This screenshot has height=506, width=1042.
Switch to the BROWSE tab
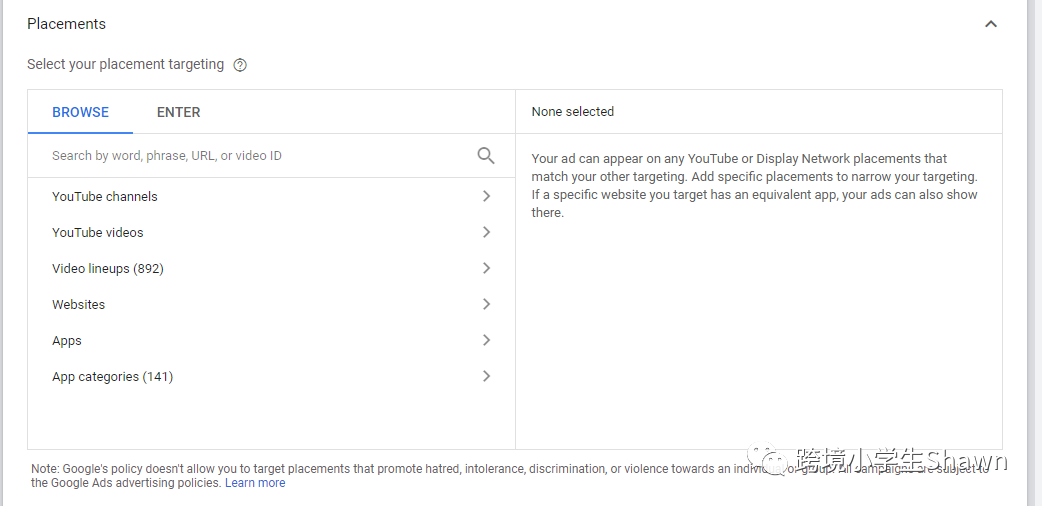click(x=81, y=112)
